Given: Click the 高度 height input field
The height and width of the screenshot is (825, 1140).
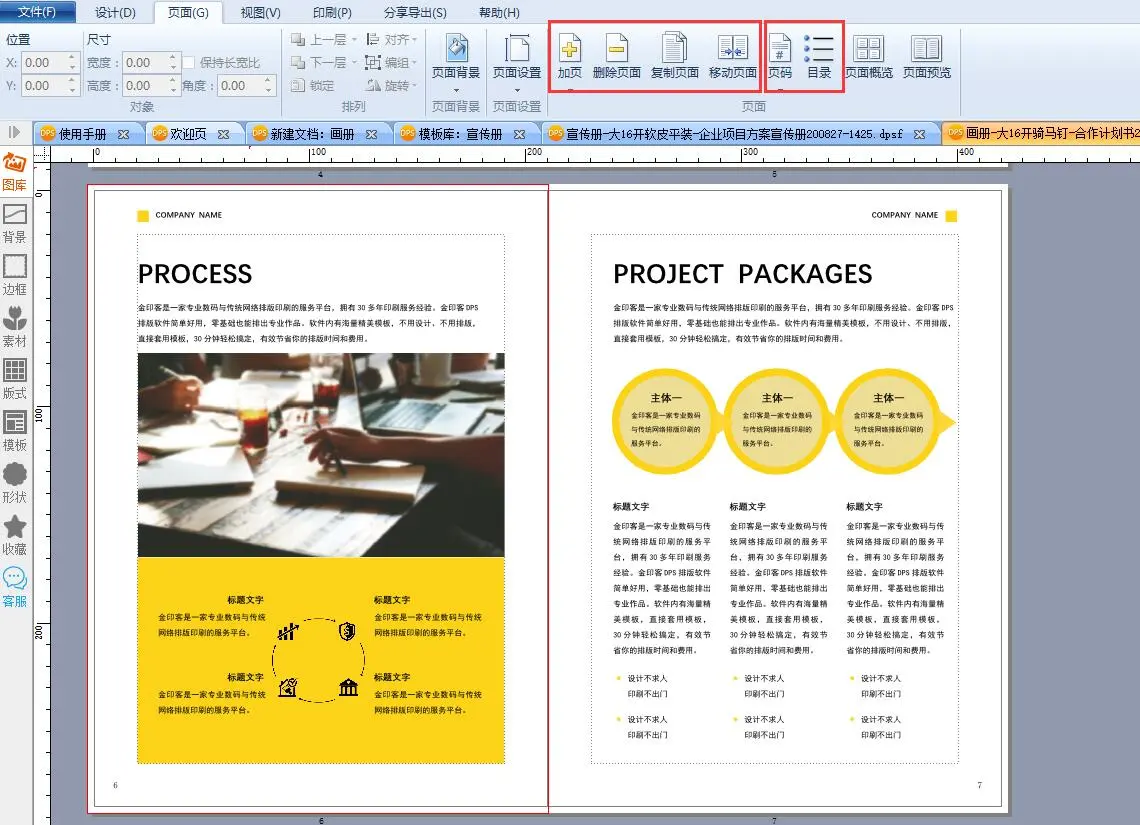Looking at the screenshot, I should coord(144,86).
